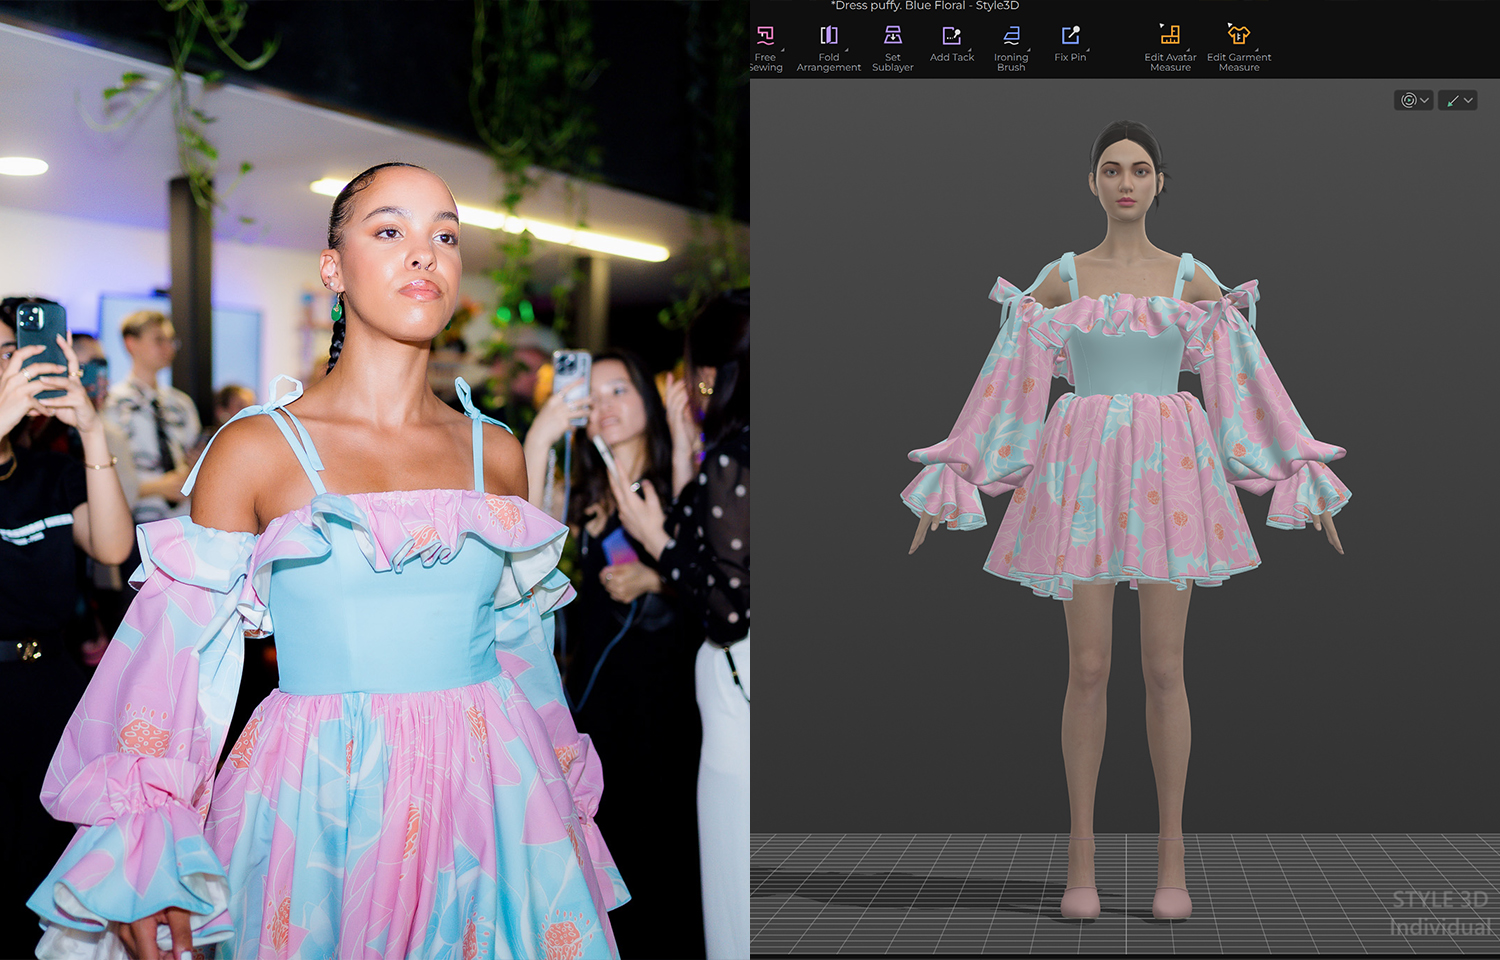Pick the Add Tack tool
This screenshot has height=960, width=1500.
pyautogui.click(x=951, y=44)
